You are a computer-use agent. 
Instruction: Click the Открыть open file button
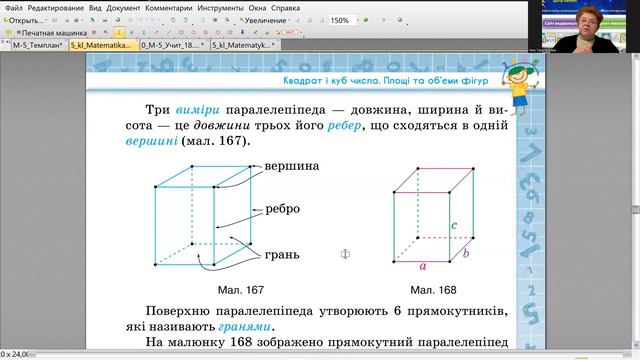[23, 20]
